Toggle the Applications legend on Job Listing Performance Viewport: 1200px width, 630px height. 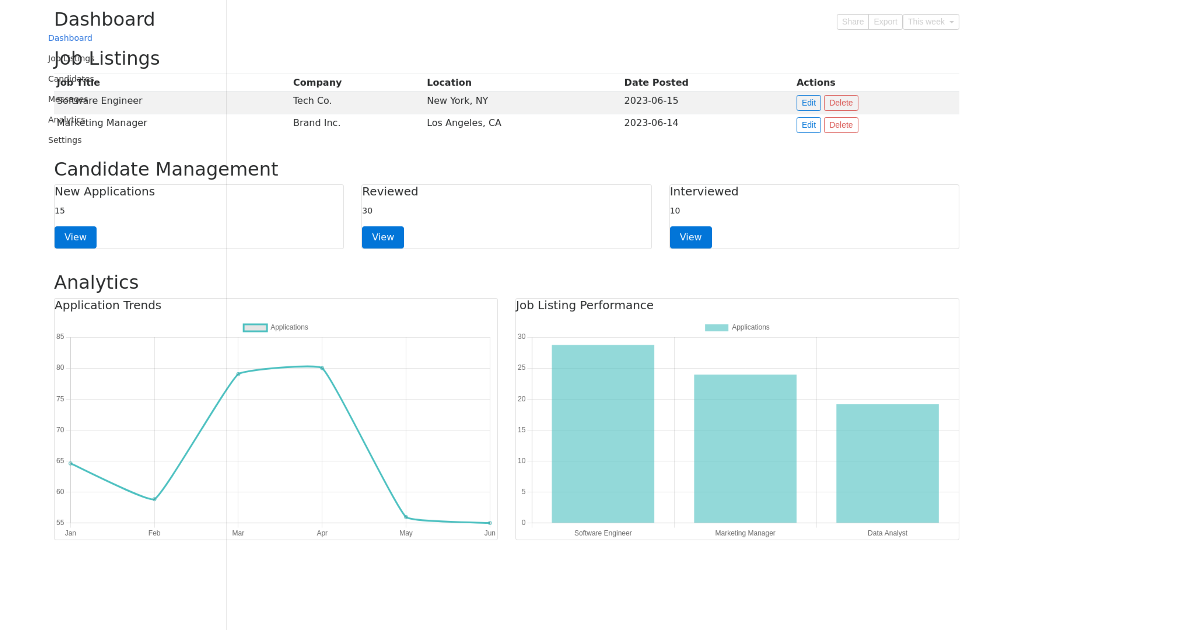[x=737, y=326]
